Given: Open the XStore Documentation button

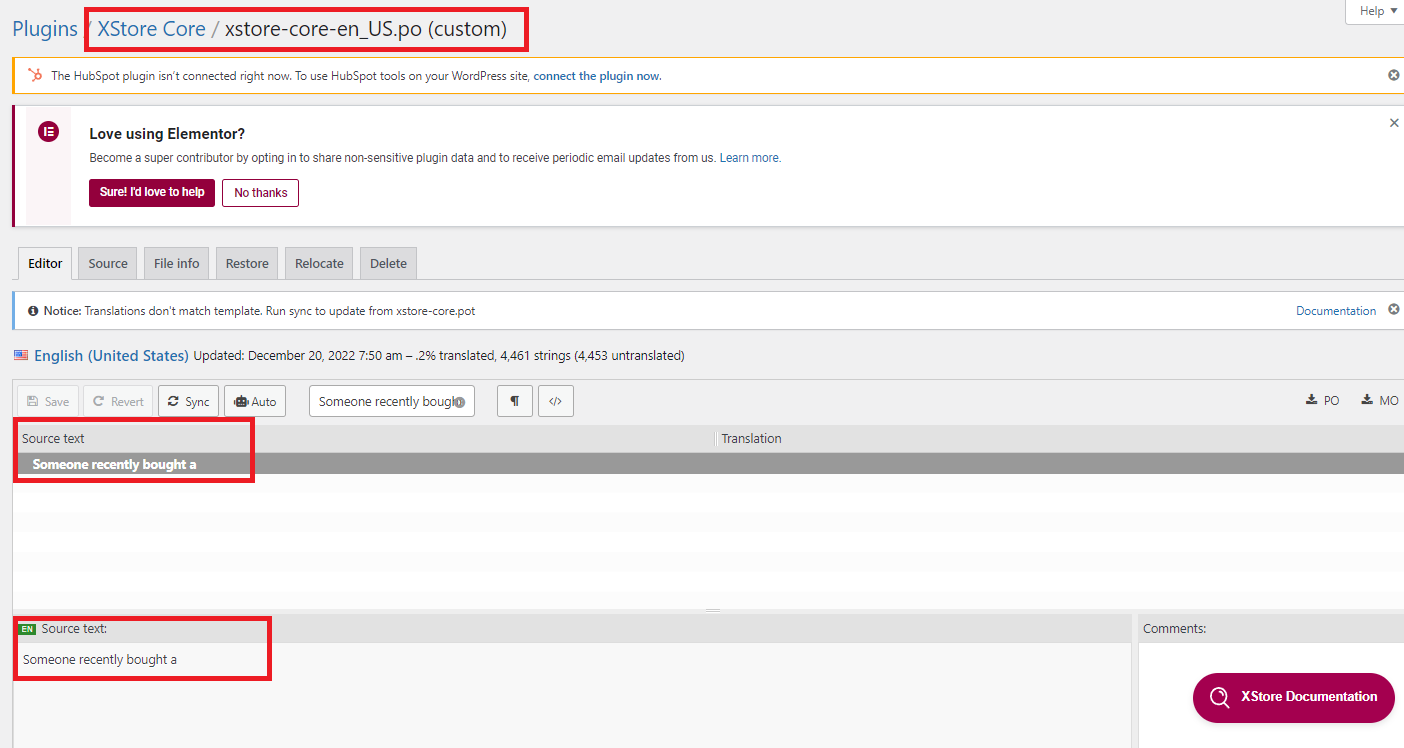Looking at the screenshot, I should click(x=1294, y=697).
